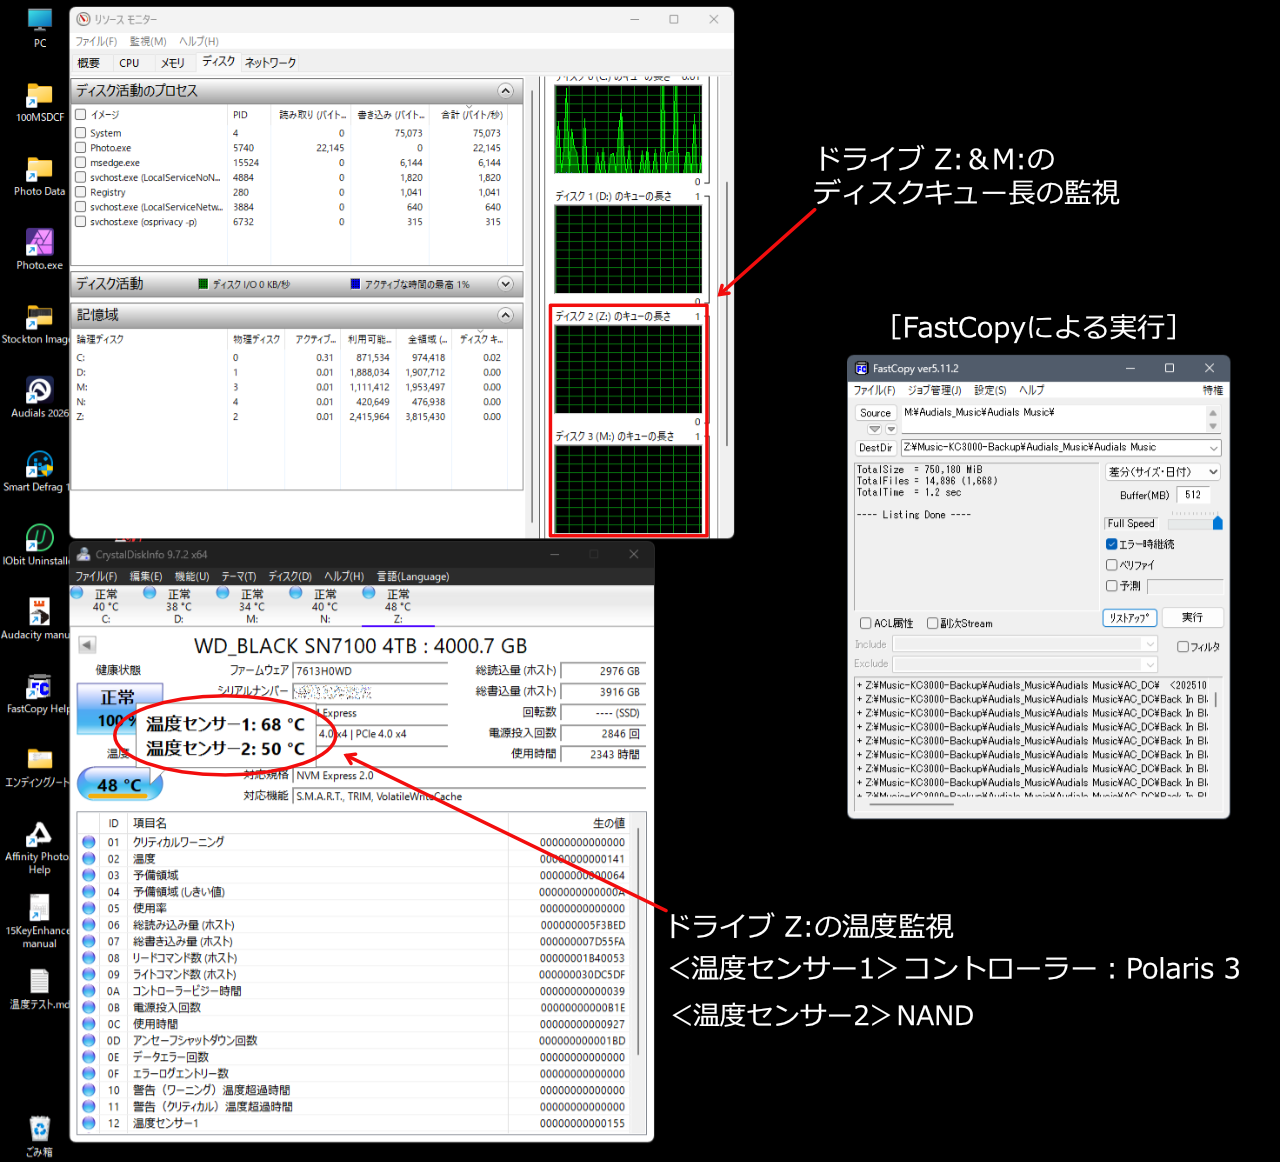Select drive D: status icon in CrystalDiskInfo
1280x1162 pixels.
tap(150, 593)
